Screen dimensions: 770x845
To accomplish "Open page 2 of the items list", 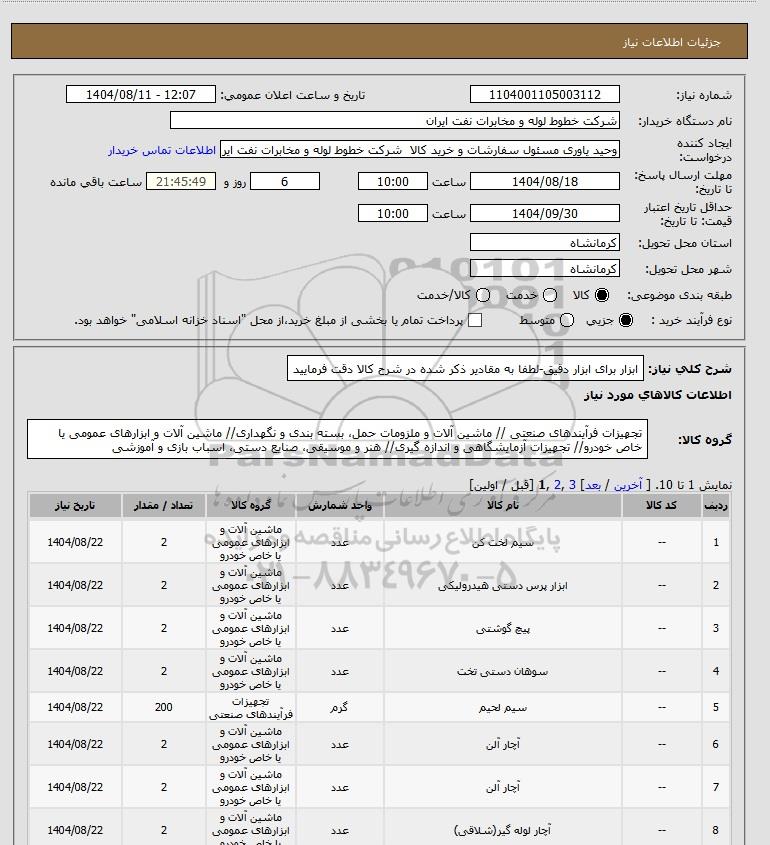I will tap(557, 486).
